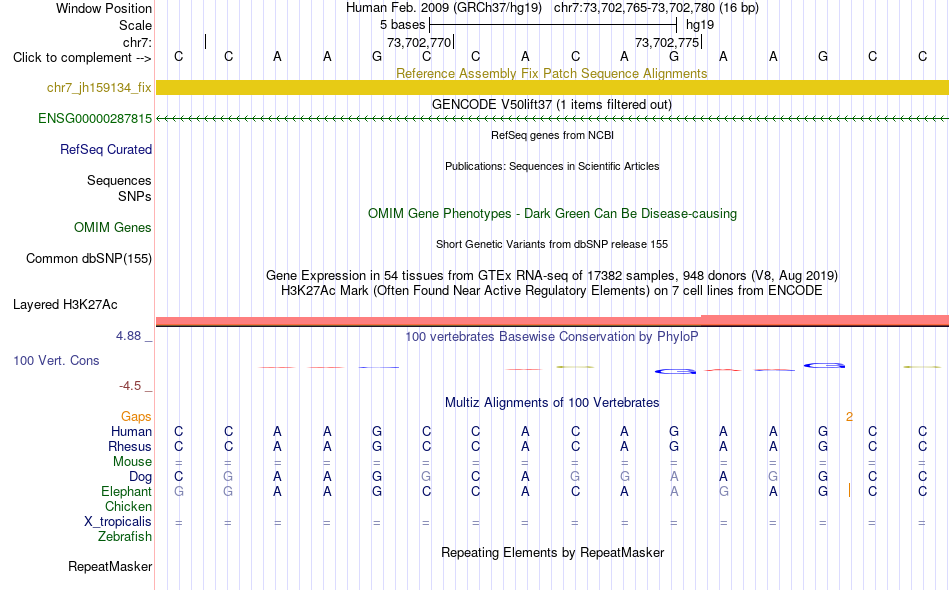Click the -4.5 lower conservation score label
The height and width of the screenshot is (590, 950).
click(x=130, y=386)
